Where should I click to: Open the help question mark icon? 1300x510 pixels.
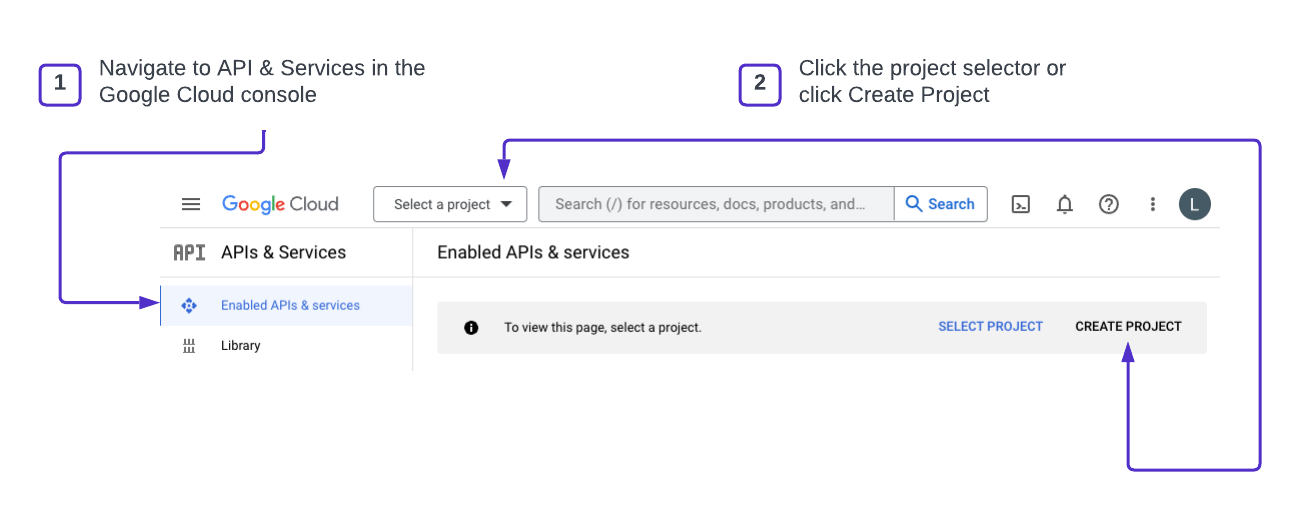click(1108, 204)
